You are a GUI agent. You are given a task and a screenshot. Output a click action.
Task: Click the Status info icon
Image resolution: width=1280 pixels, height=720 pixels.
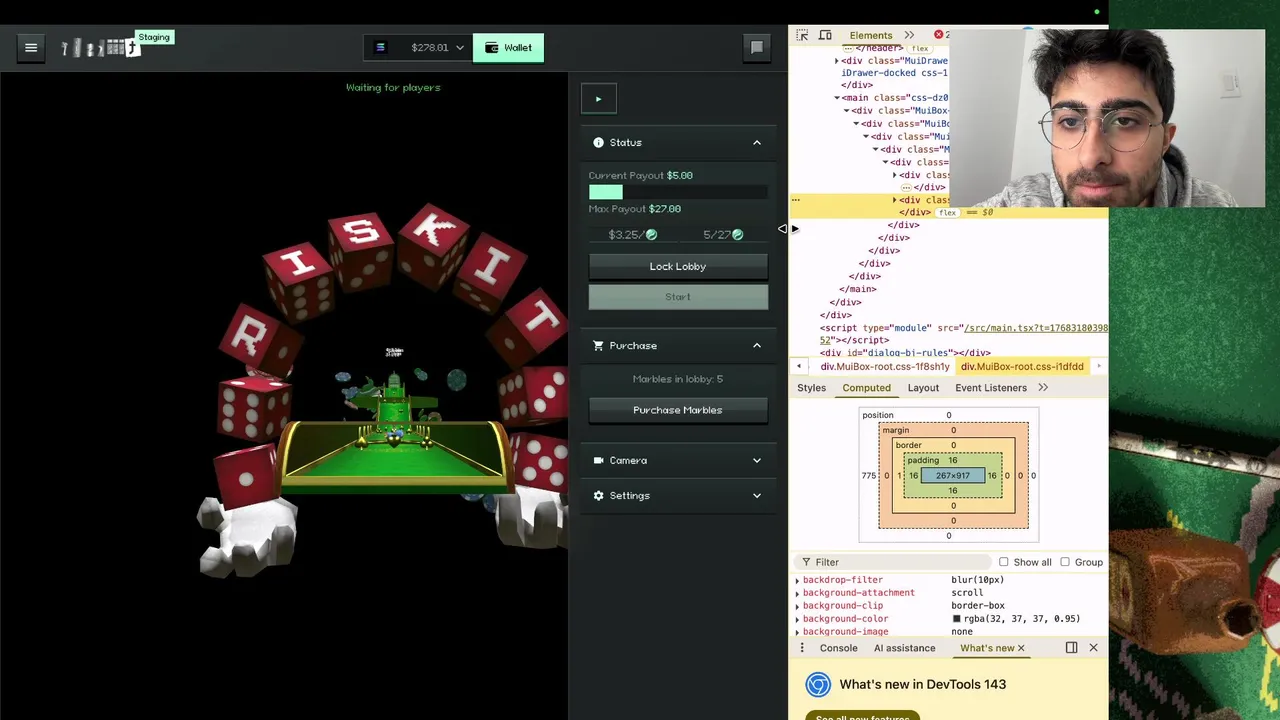tap(598, 142)
